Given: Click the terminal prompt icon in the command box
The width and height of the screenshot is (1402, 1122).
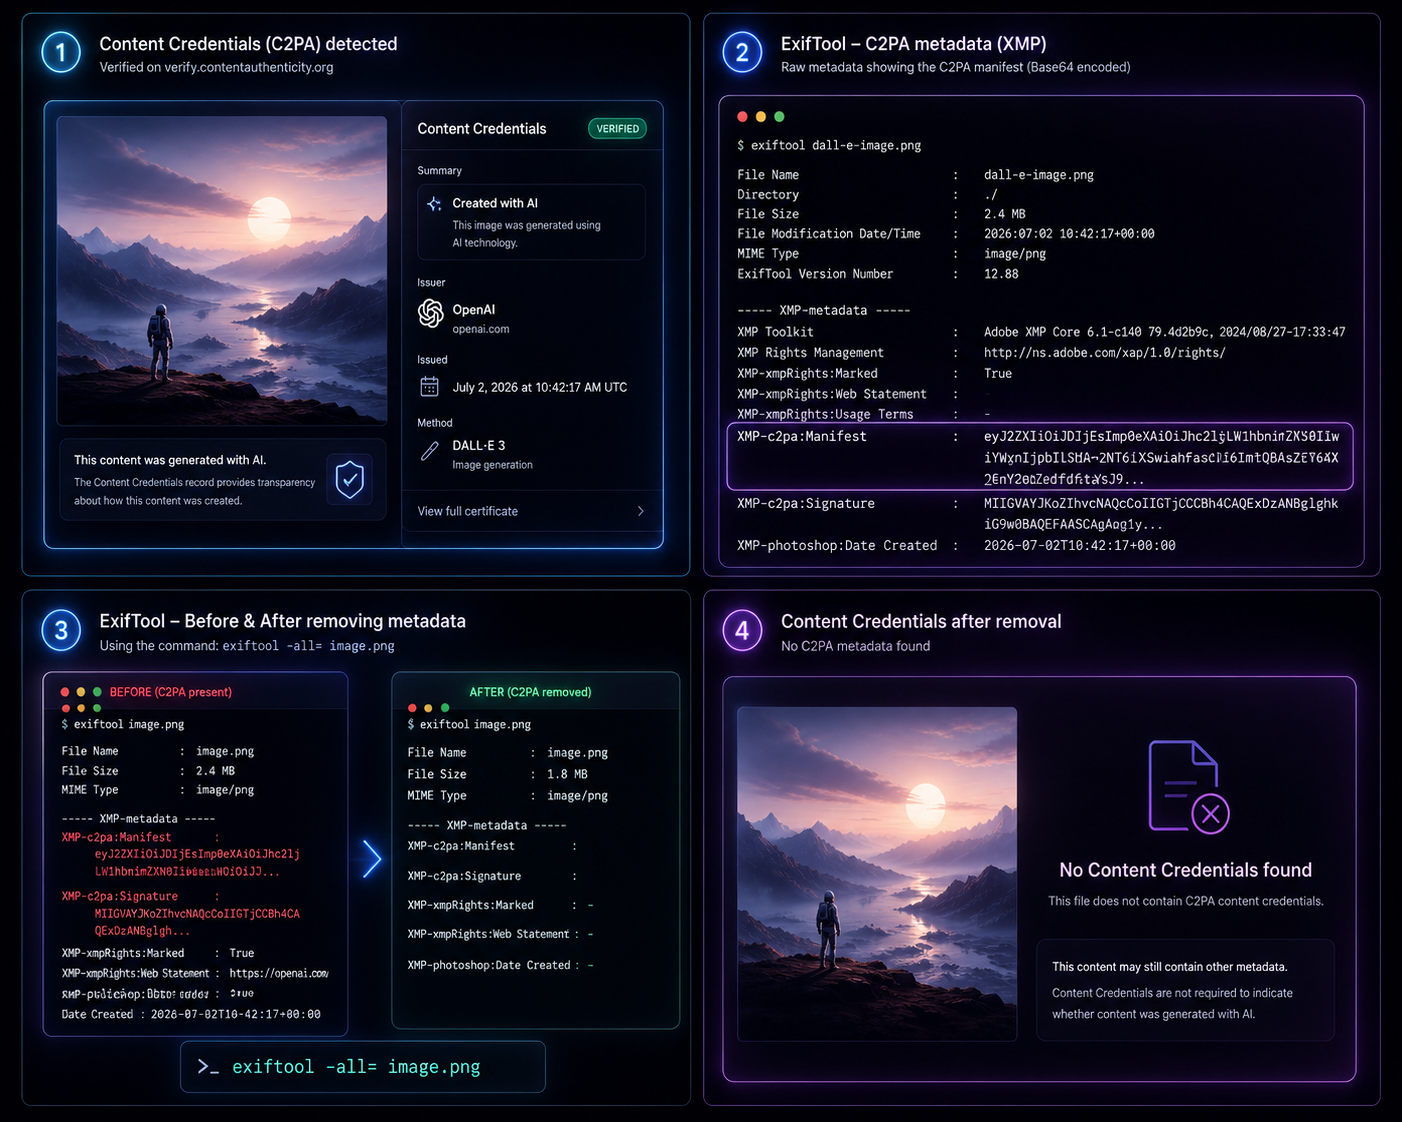Looking at the screenshot, I should [x=208, y=1067].
